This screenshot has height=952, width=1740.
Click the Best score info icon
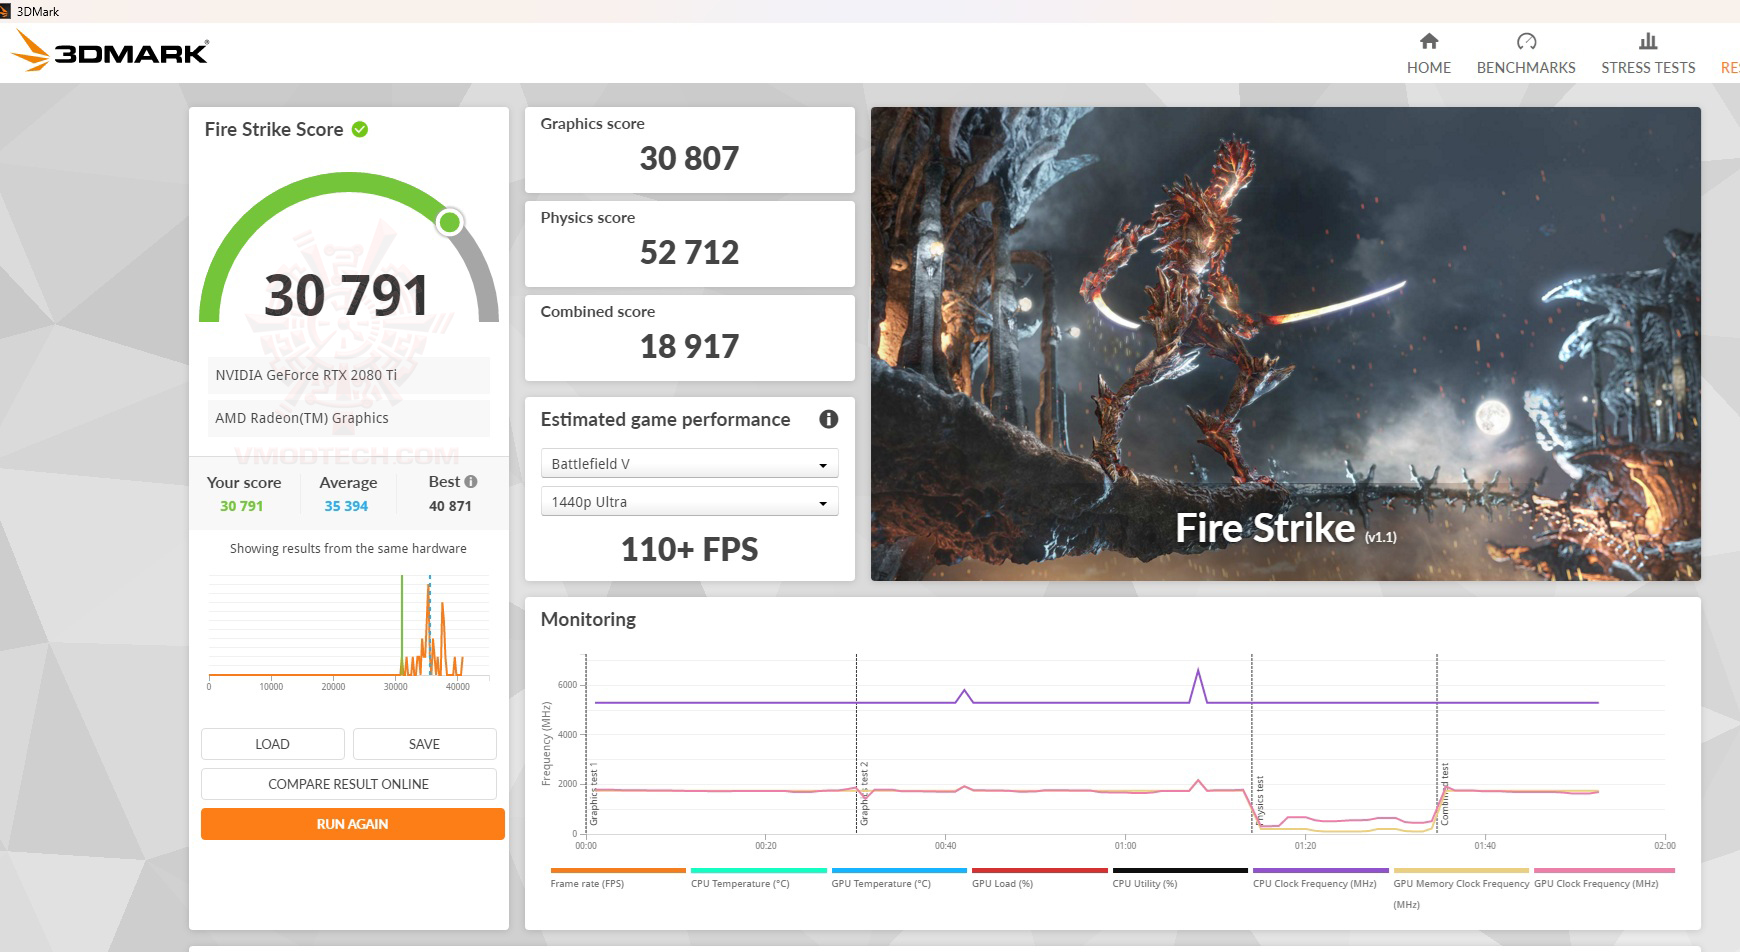point(470,481)
